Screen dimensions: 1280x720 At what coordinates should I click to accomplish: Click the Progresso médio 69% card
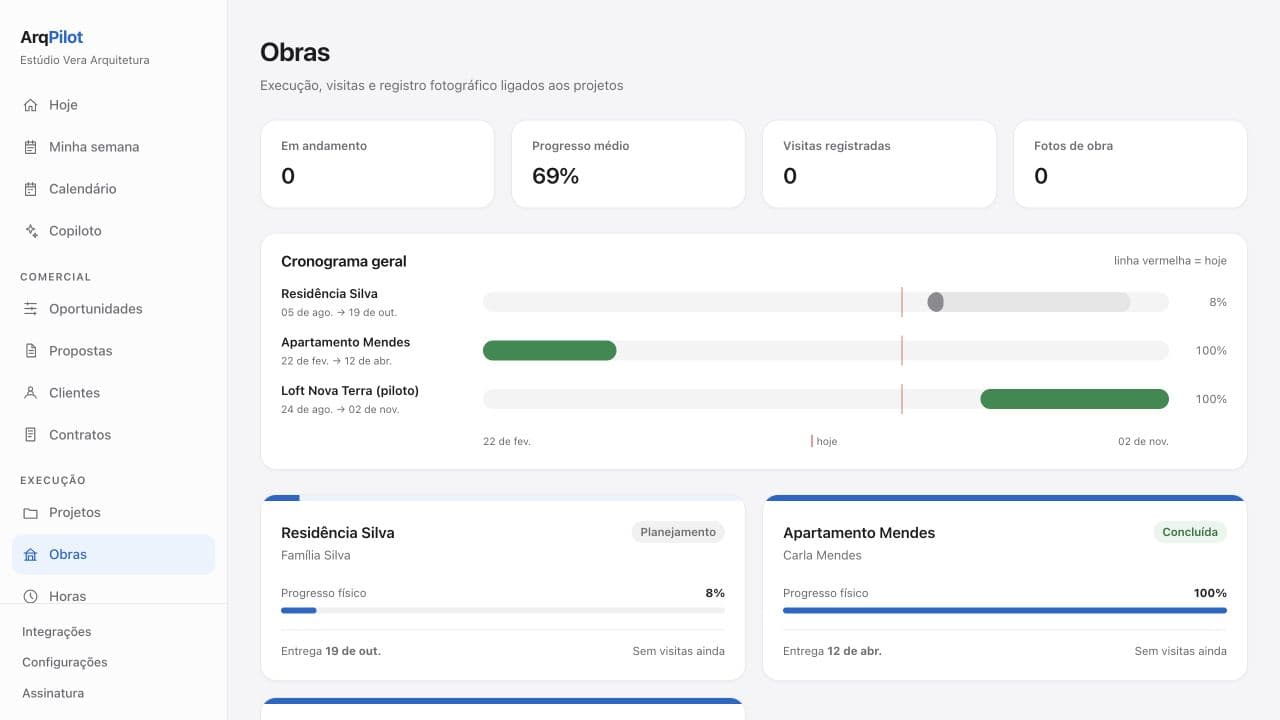click(x=628, y=164)
